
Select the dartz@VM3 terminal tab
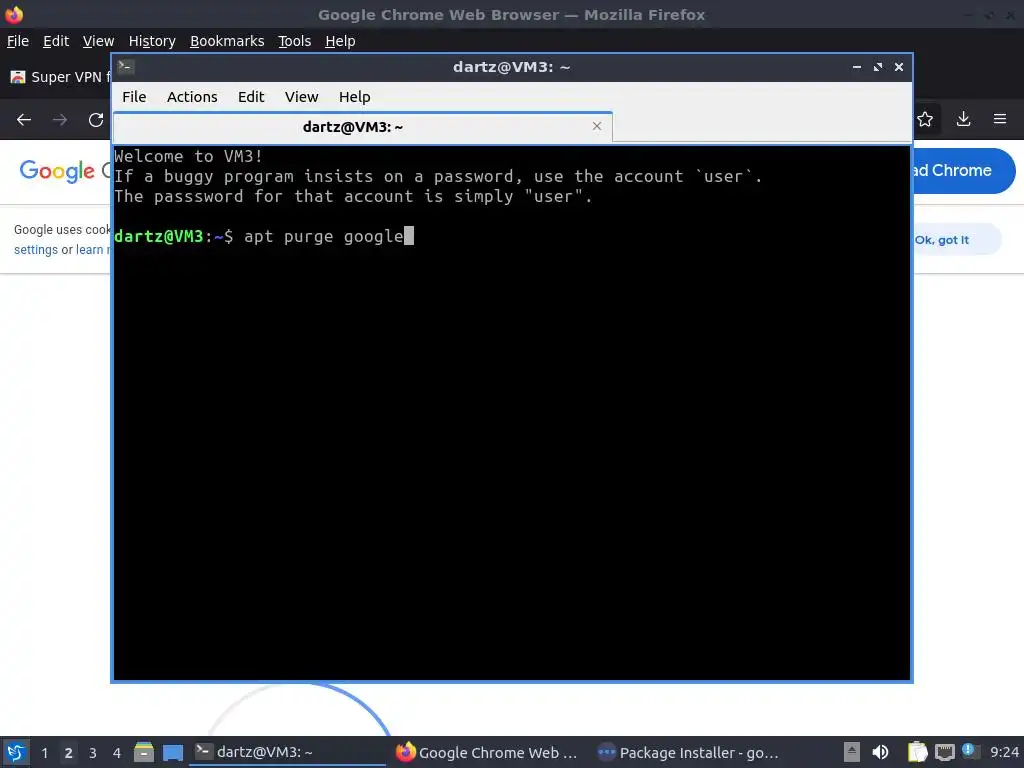pyautogui.click(x=362, y=127)
